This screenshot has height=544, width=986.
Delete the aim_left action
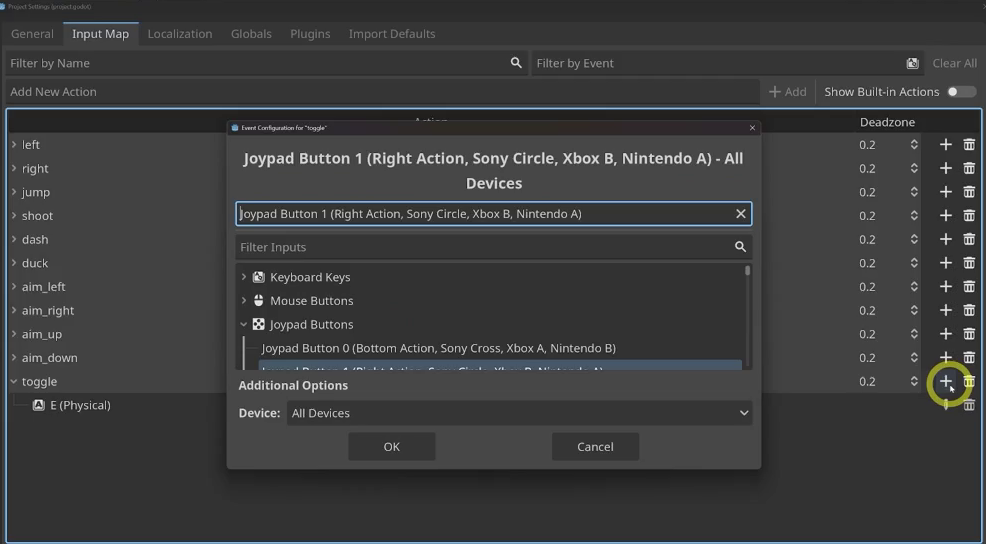[x=969, y=287]
